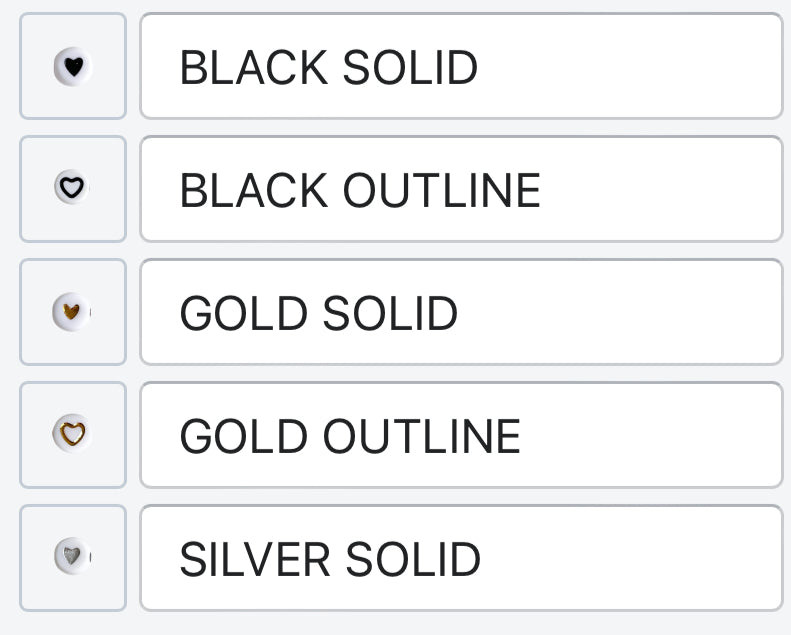
Task: Choose the gold outline heart bead icon
Action: pyautogui.click(x=72, y=433)
